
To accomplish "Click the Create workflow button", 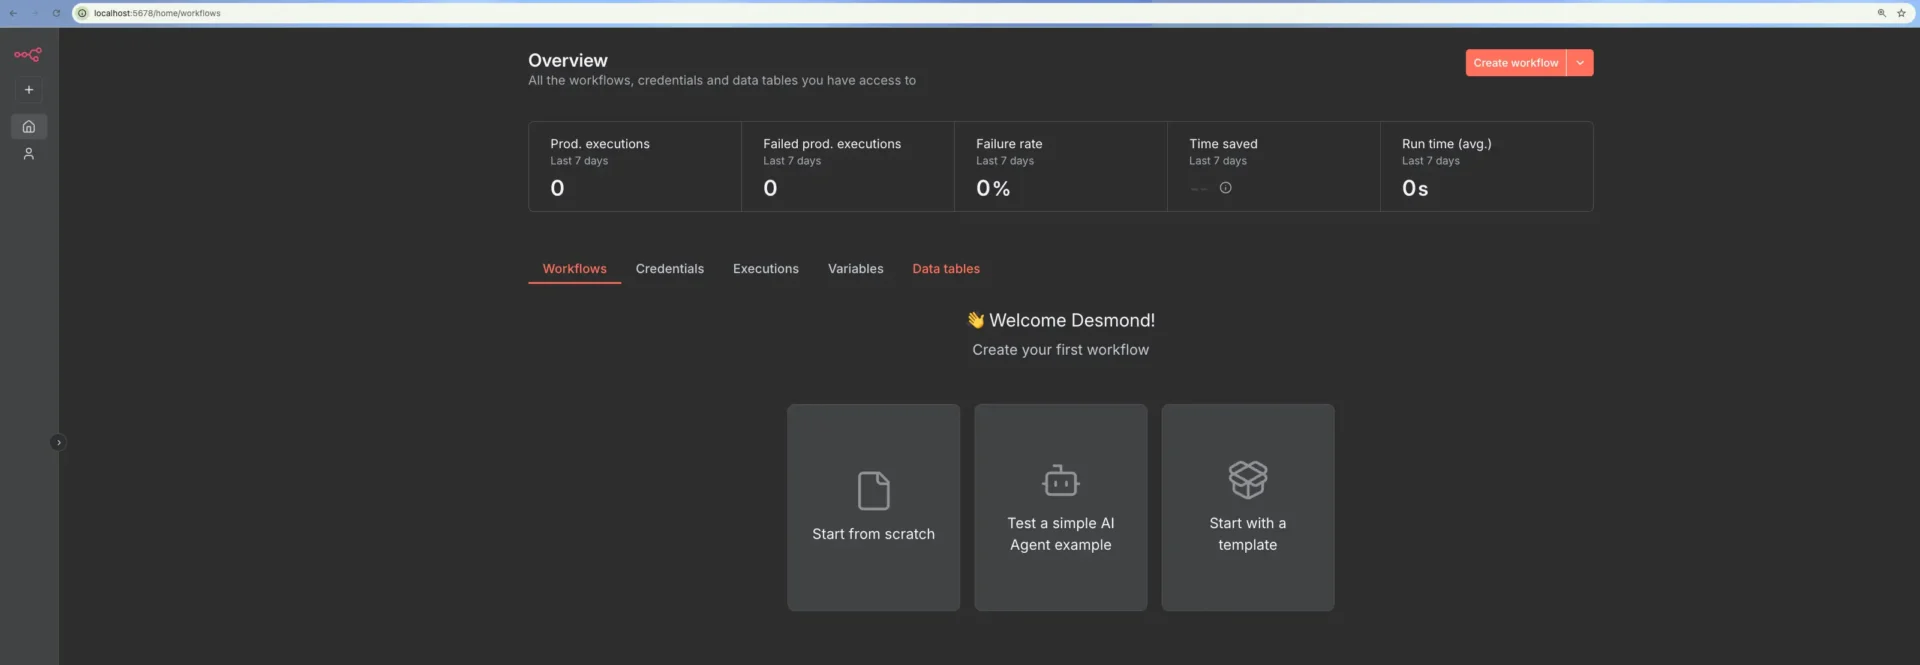I will pyautogui.click(x=1515, y=63).
